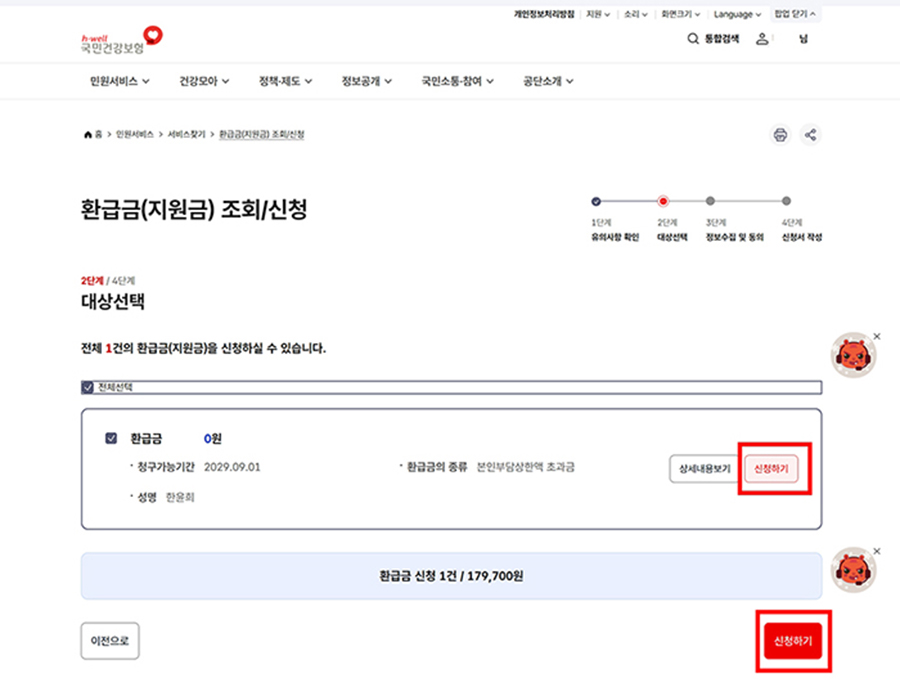Click the 2029.09.01 청구가능기간 date
The image size is (900, 696).
[232, 467]
